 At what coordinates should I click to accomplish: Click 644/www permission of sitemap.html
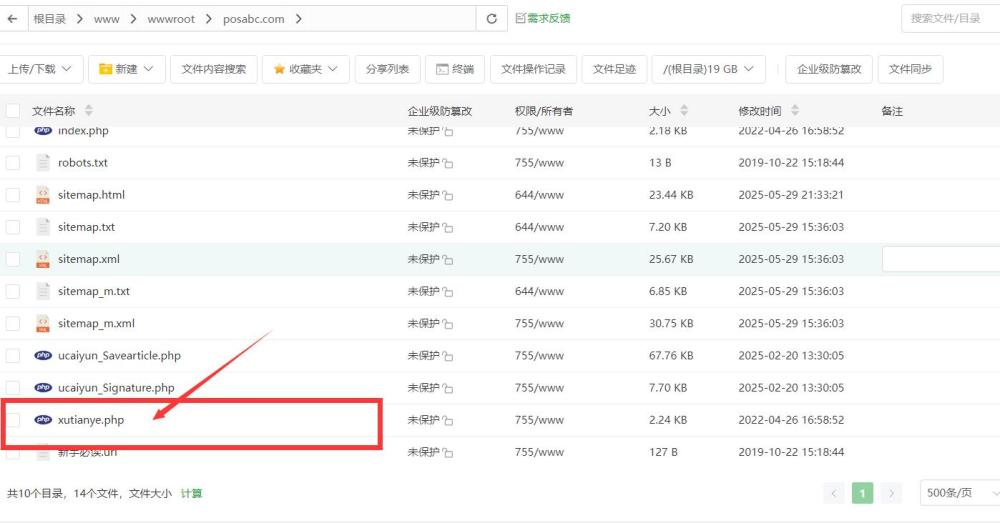(x=539, y=195)
